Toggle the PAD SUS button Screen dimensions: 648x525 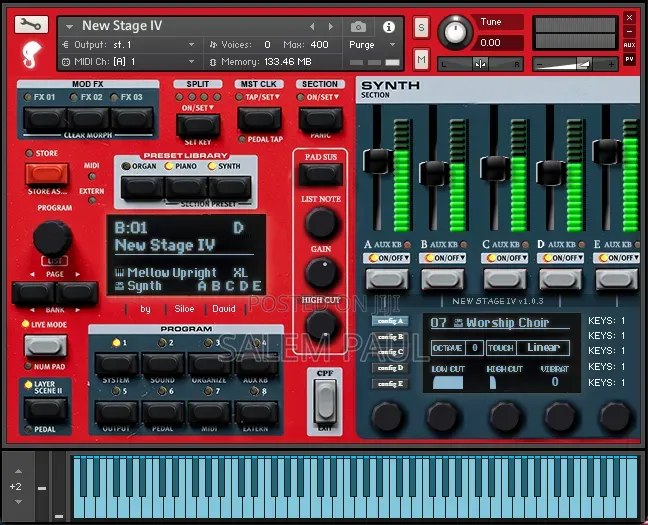click(x=321, y=174)
